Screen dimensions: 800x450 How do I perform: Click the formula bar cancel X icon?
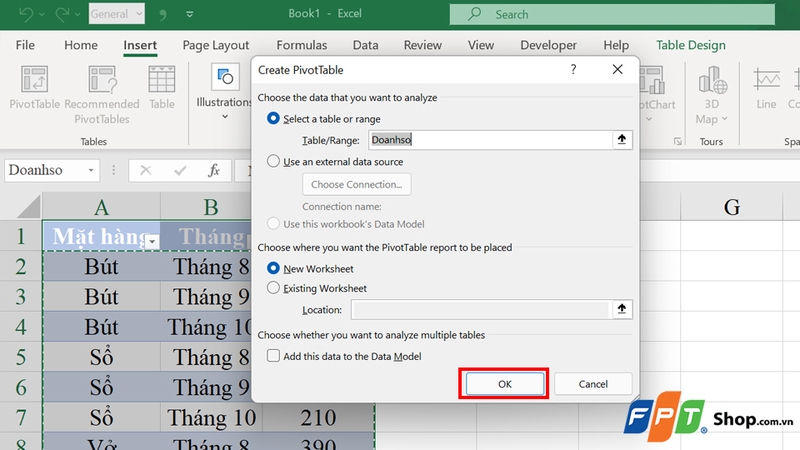(x=145, y=170)
